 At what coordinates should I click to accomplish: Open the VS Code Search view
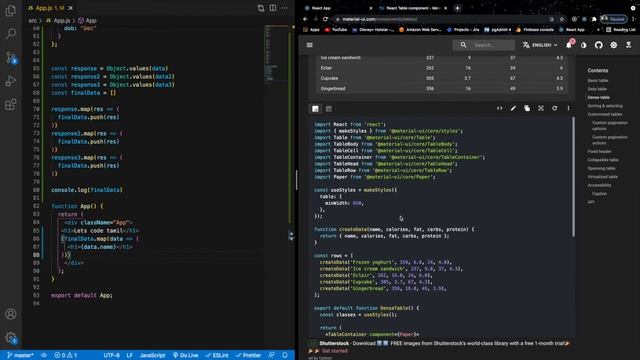coord(11,33)
